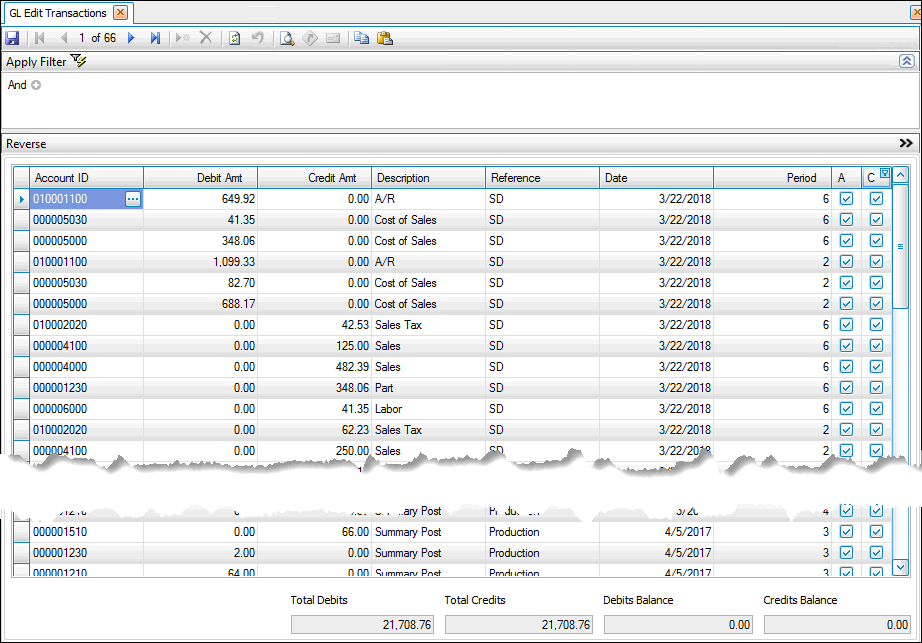Click the Account ID ellipsis lookup button
This screenshot has width=922, height=643.
click(x=133, y=199)
